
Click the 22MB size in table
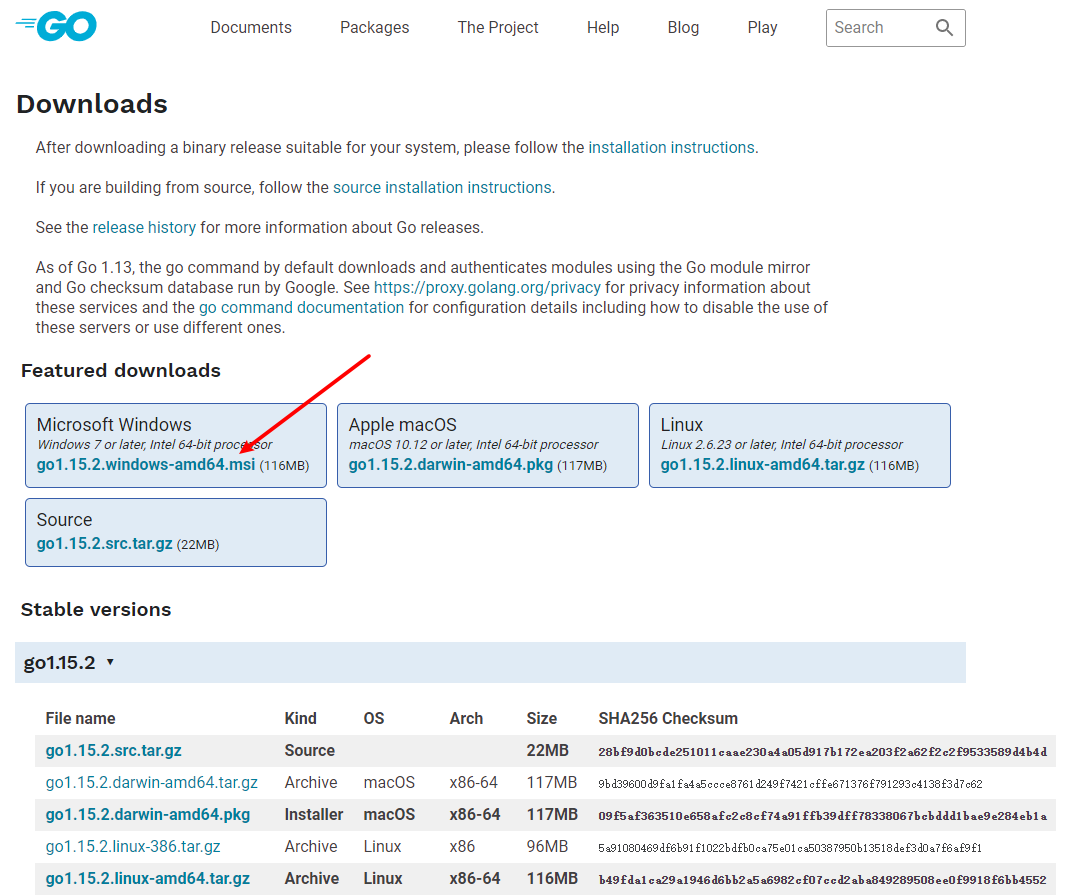tap(547, 751)
